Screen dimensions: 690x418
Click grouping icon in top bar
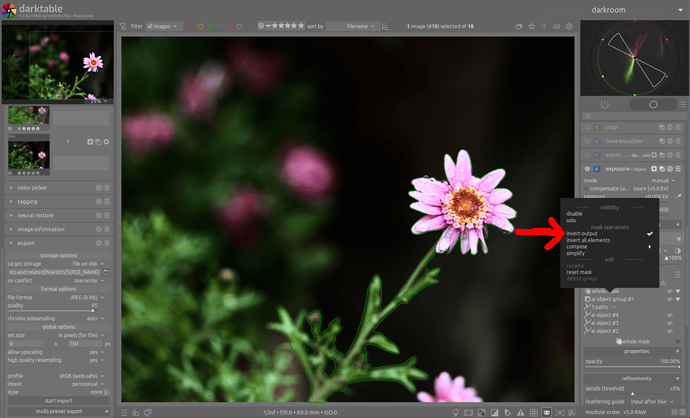(519, 26)
